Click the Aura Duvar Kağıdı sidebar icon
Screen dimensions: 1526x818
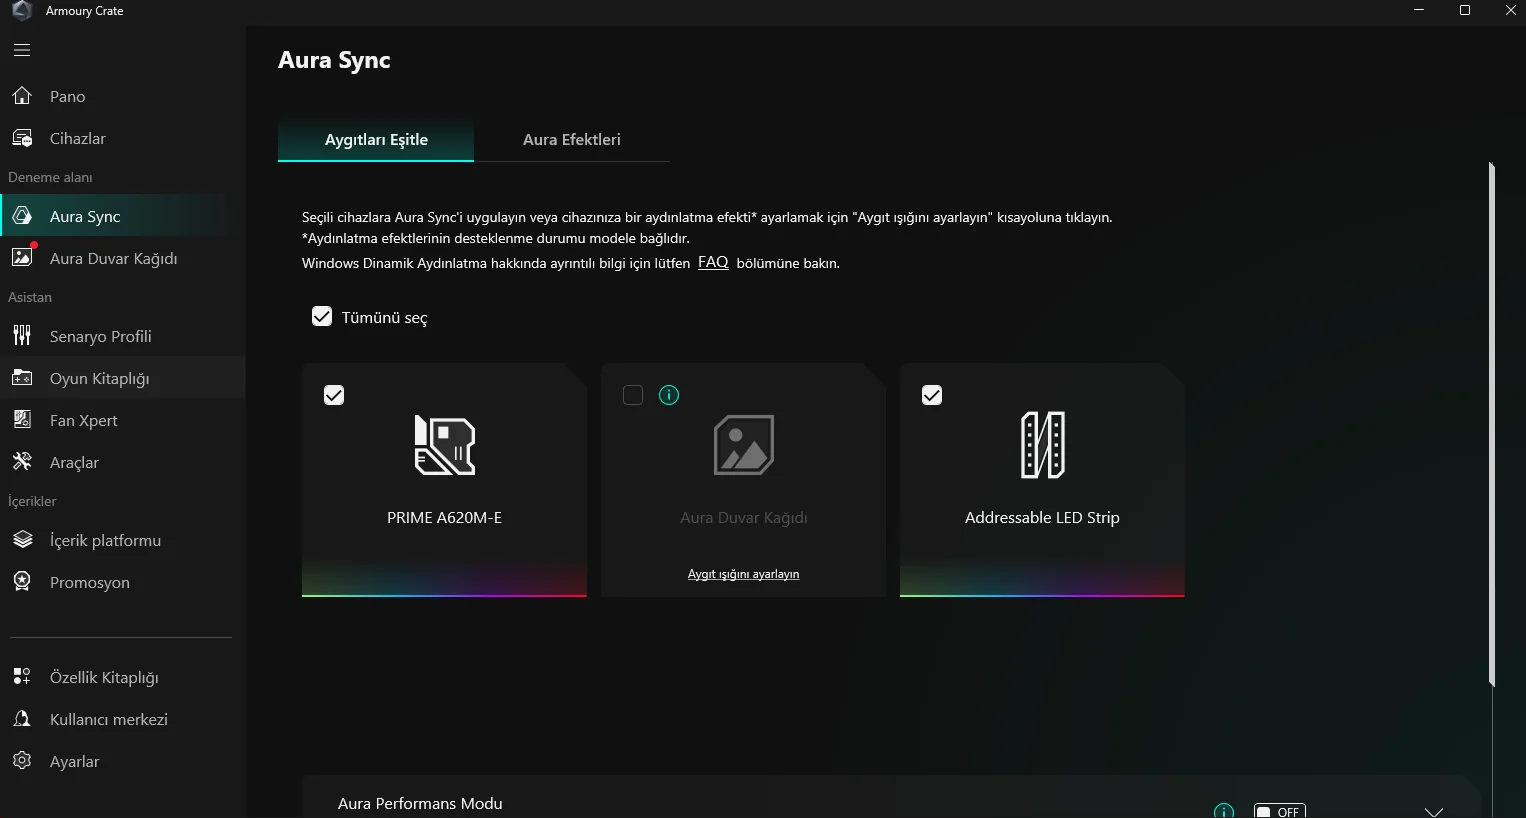pos(22,257)
